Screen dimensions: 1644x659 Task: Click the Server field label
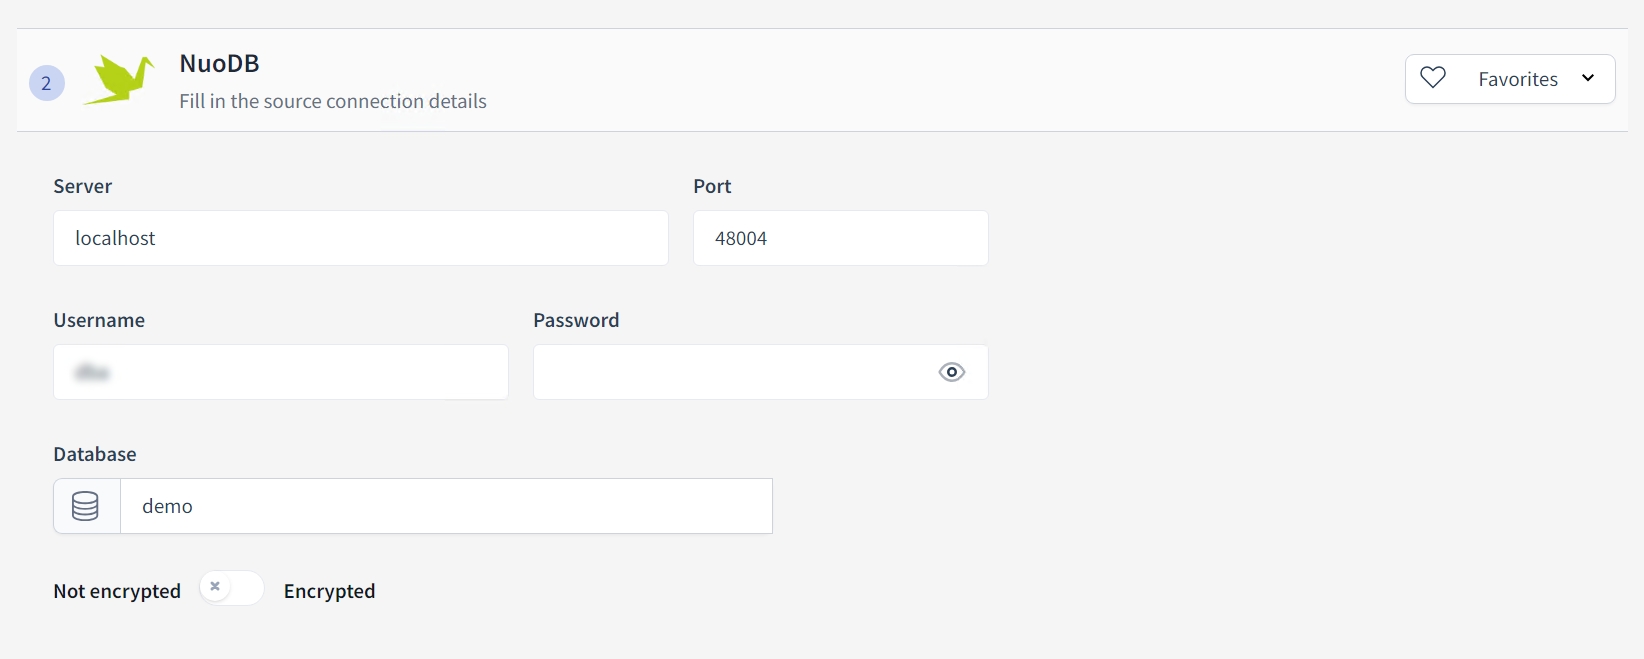(83, 186)
